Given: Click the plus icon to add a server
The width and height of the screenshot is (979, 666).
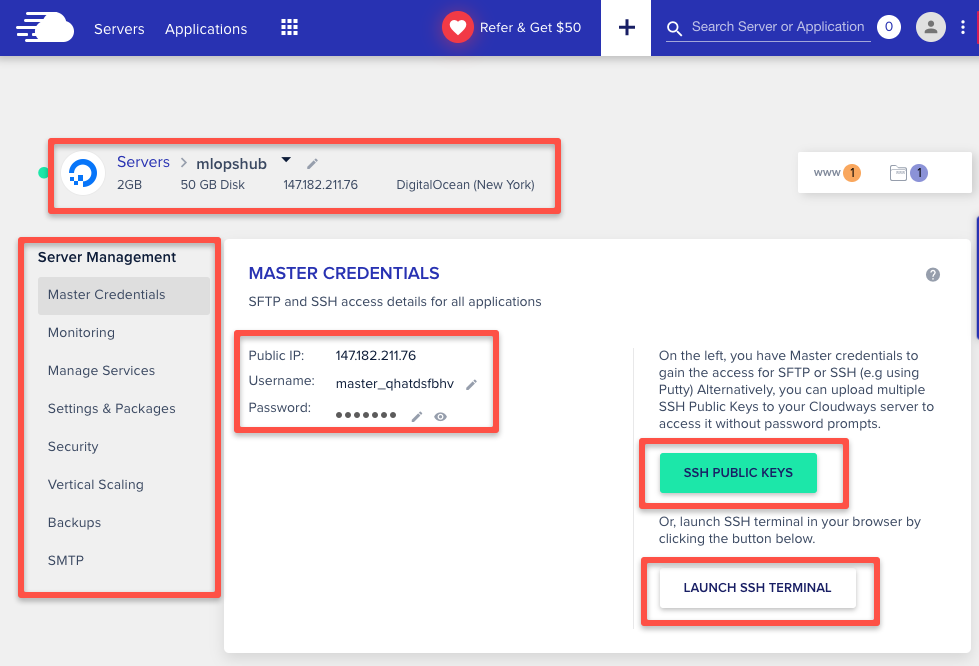Looking at the screenshot, I should click(625, 27).
